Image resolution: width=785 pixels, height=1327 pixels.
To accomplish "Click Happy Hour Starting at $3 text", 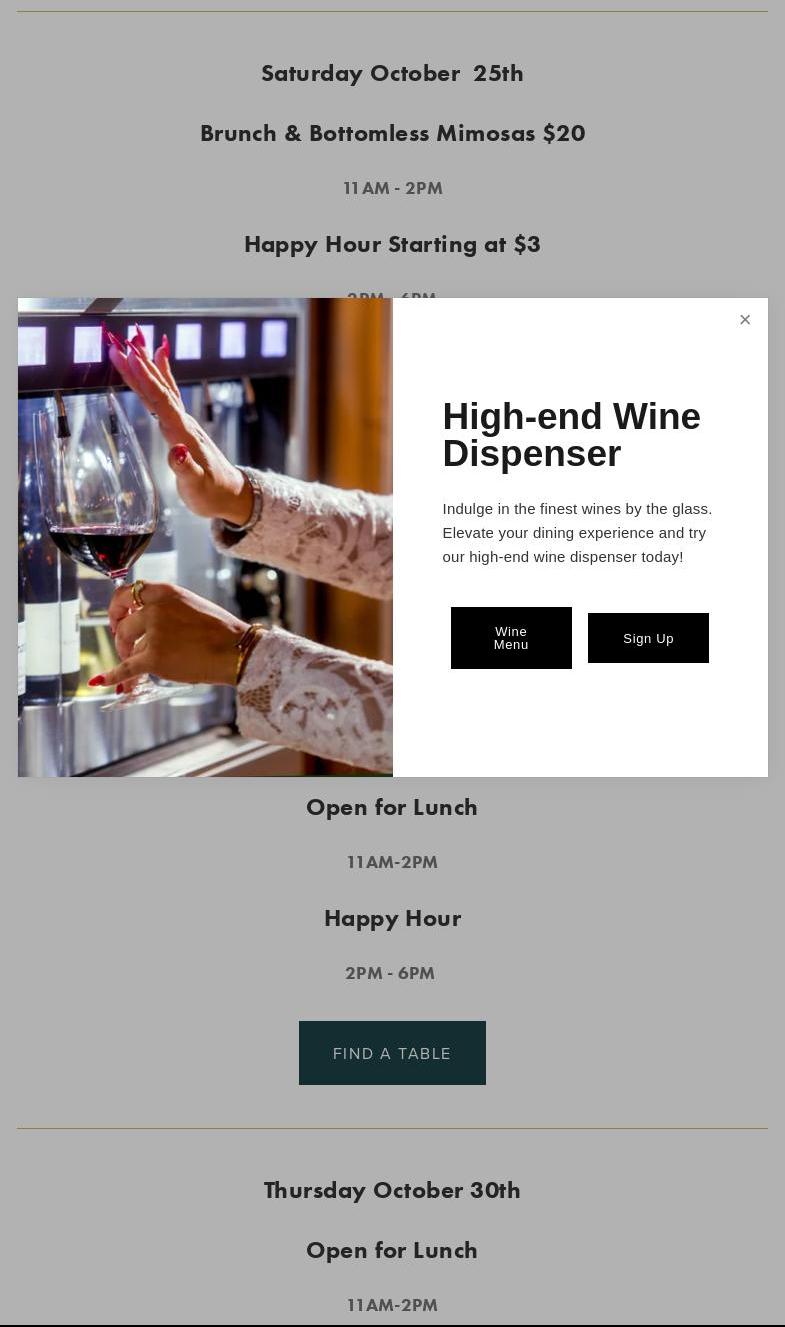I will point(392,244).
